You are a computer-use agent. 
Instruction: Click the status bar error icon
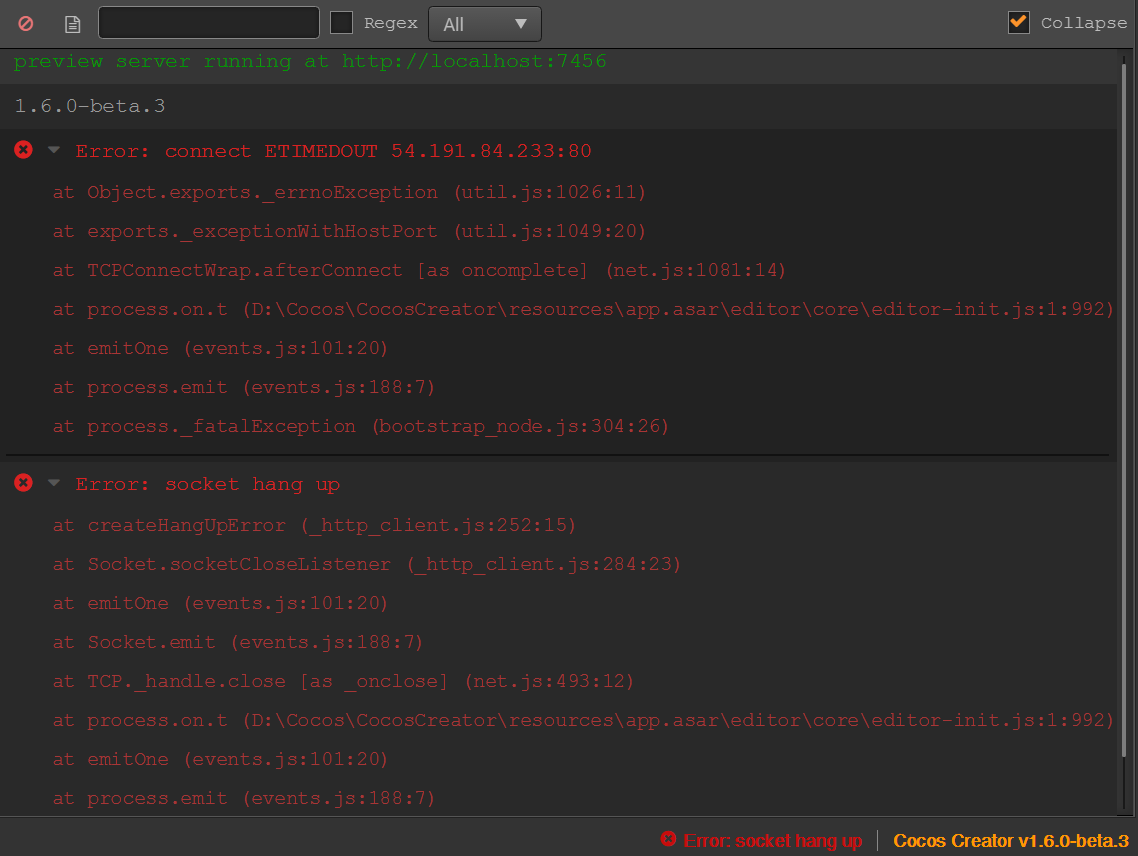pyautogui.click(x=668, y=840)
